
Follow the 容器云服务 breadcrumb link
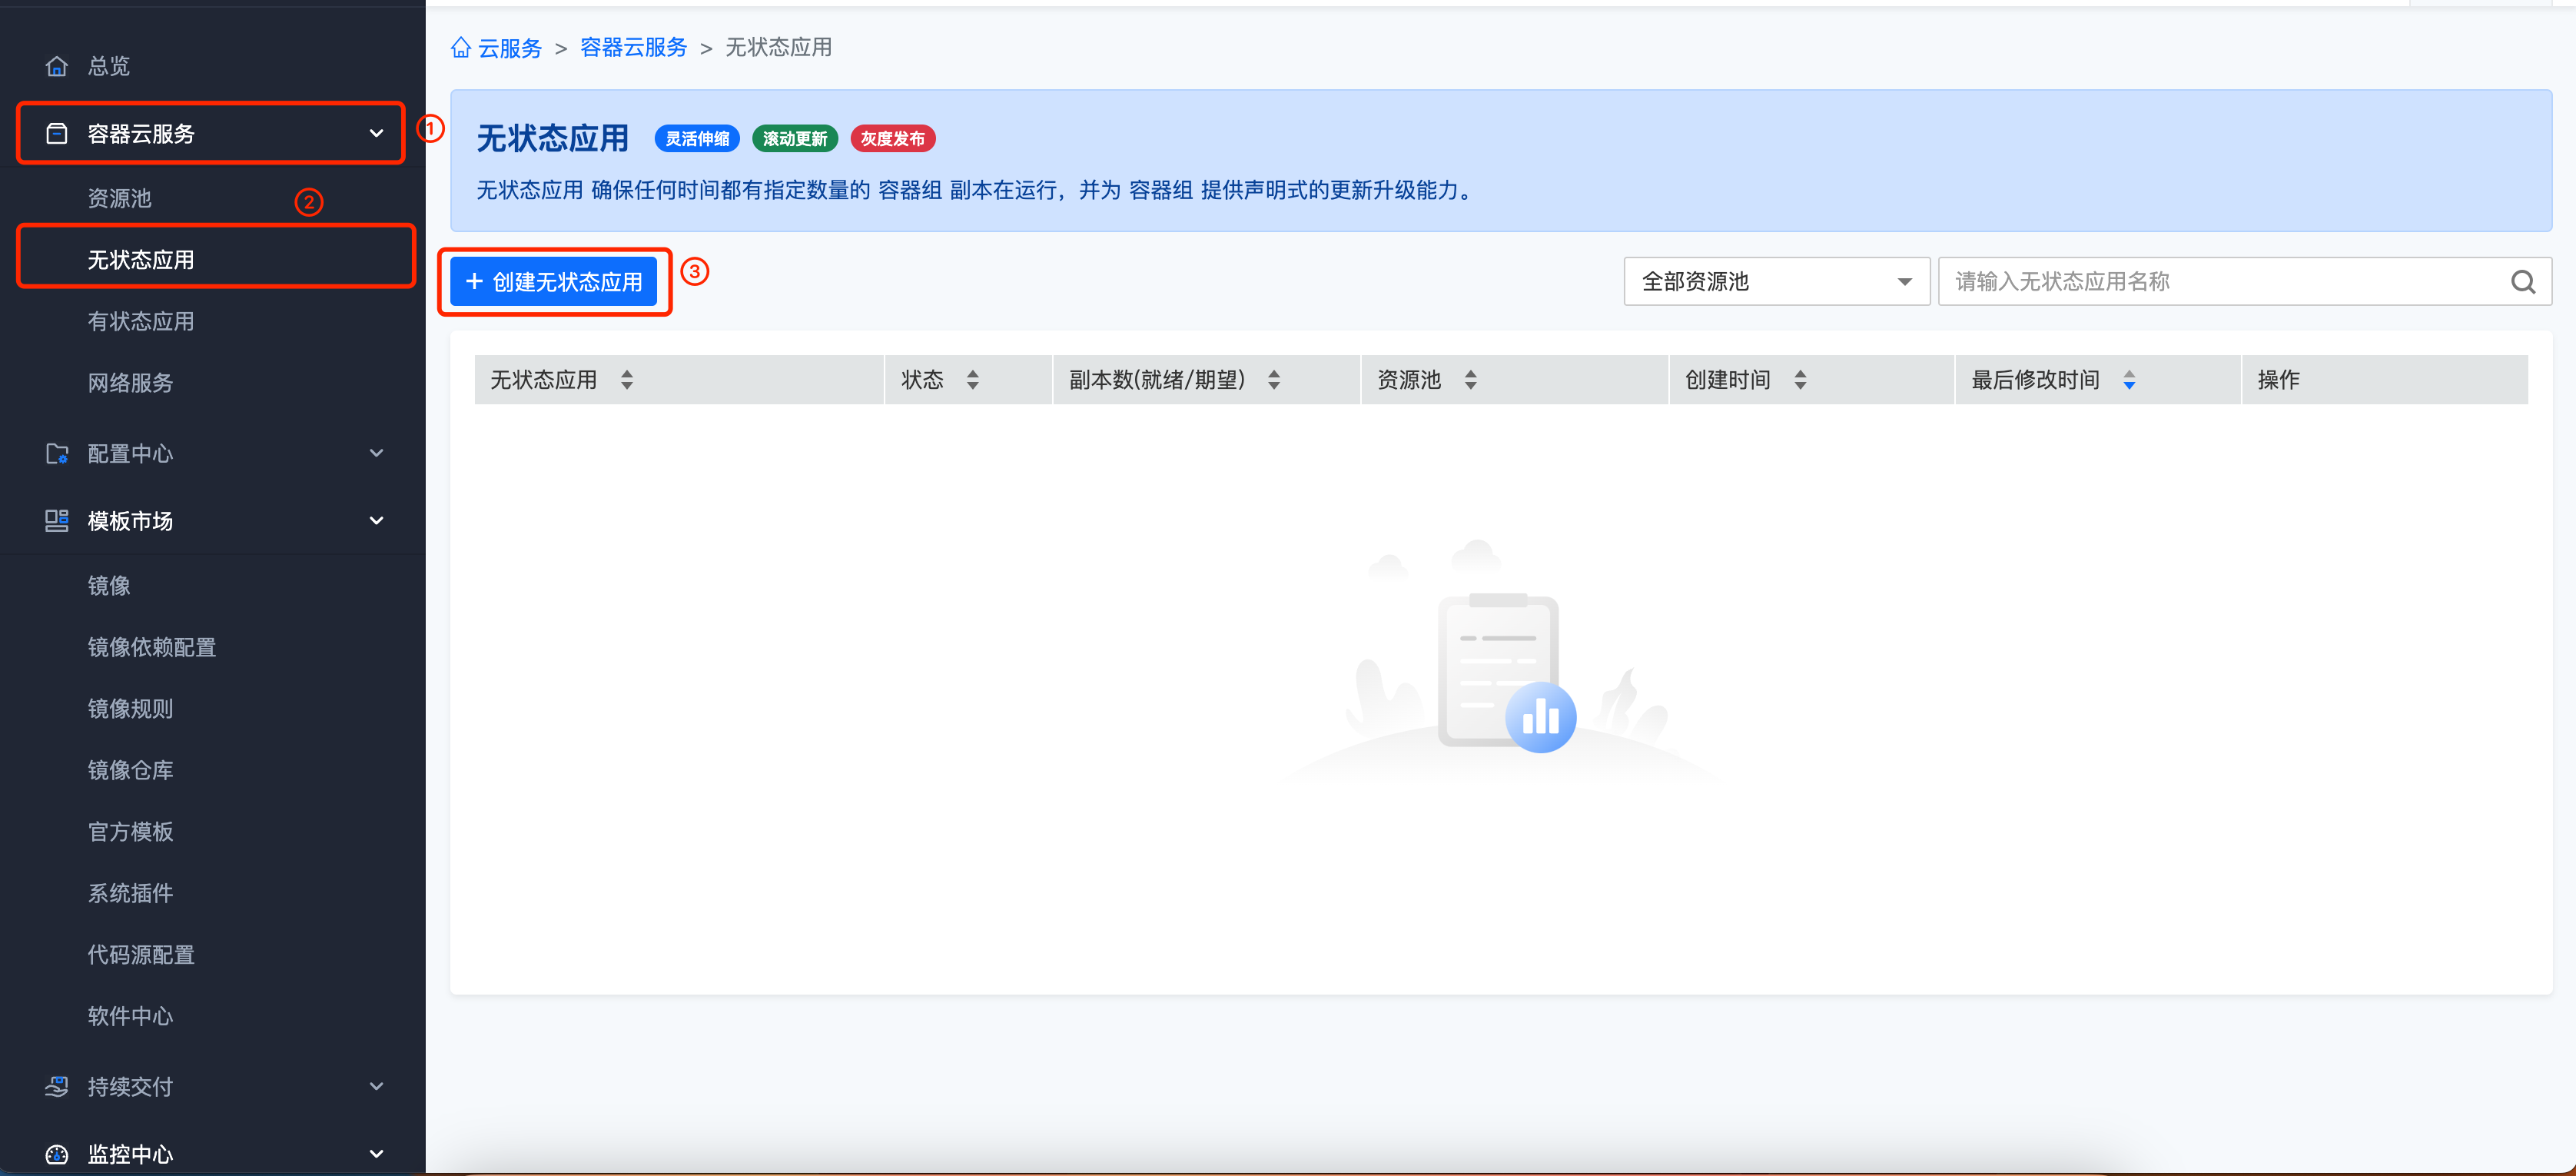coord(634,48)
